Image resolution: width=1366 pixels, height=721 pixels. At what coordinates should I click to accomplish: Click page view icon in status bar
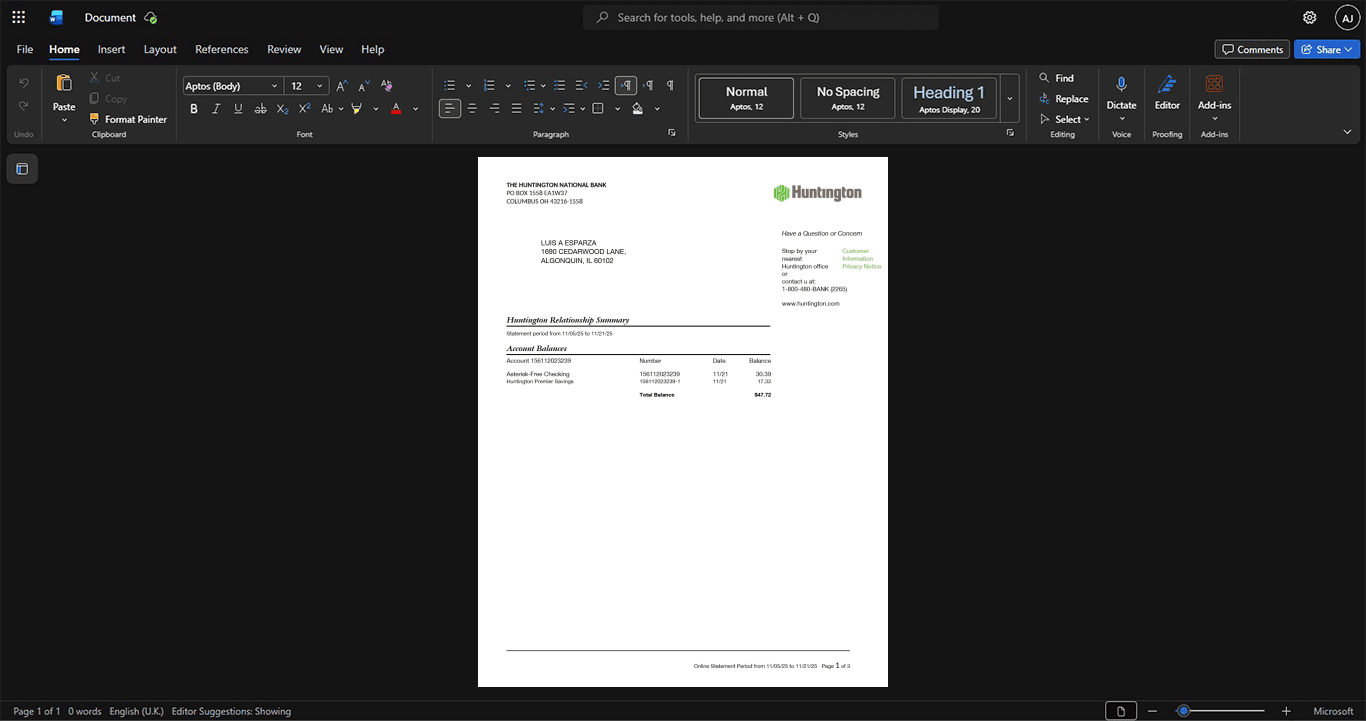1121,711
